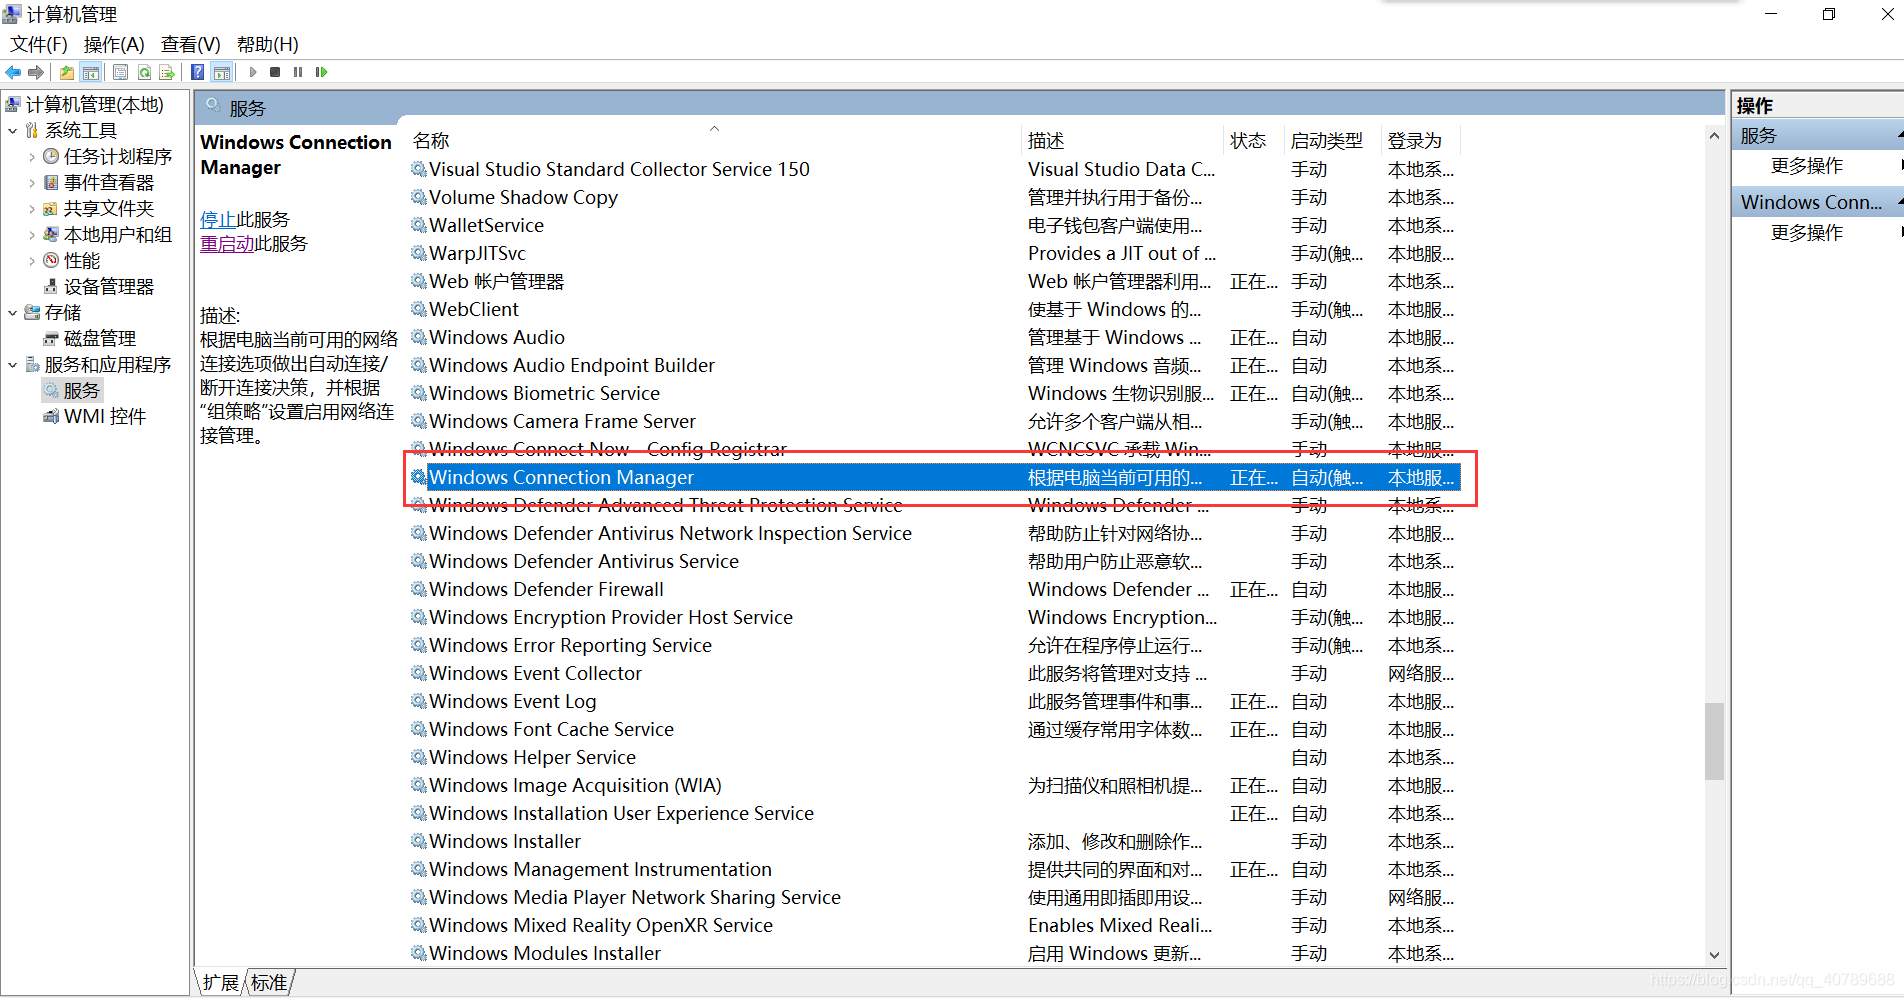Viewport: 1904px width, 998px height.
Task: Click the Start service play button
Action: tap(253, 72)
